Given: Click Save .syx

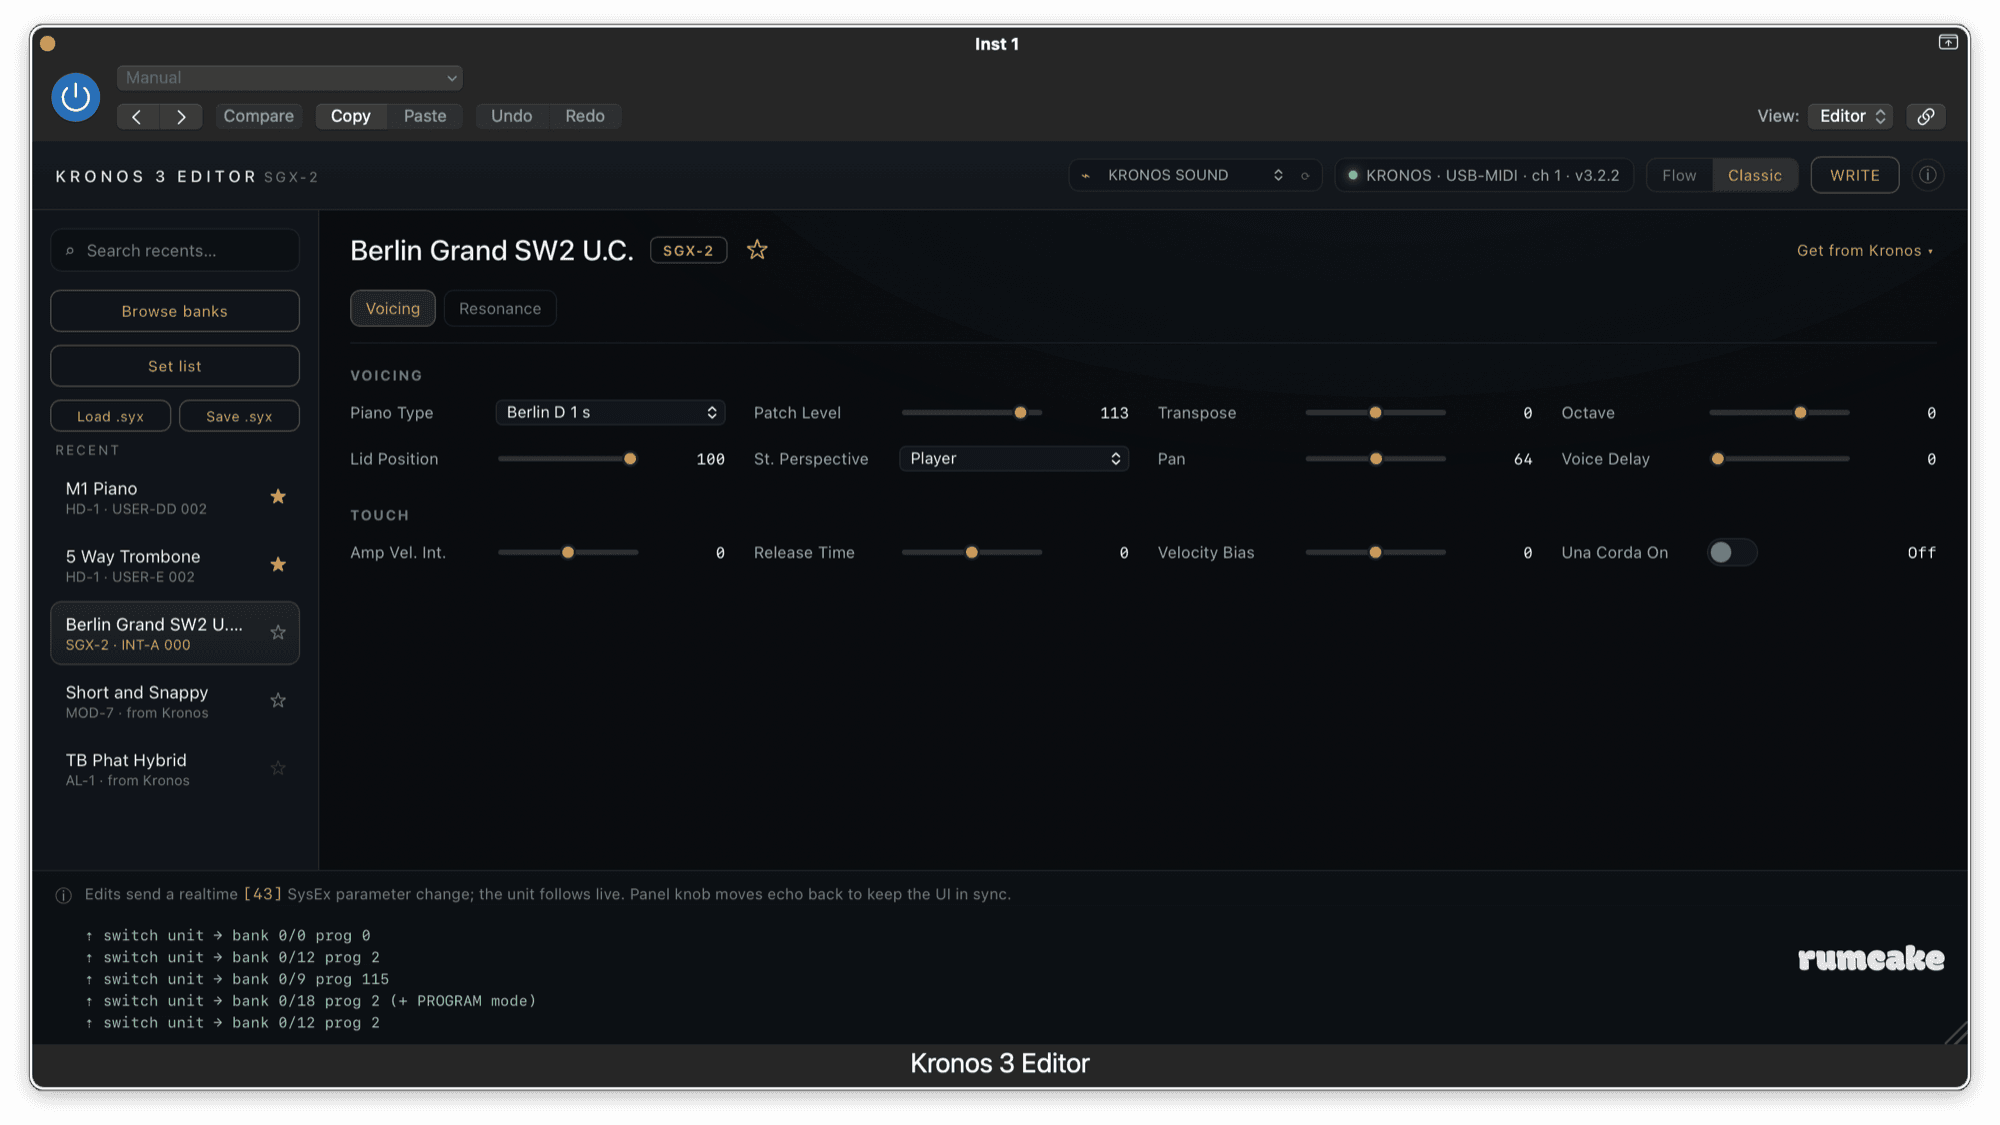Looking at the screenshot, I should [239, 416].
